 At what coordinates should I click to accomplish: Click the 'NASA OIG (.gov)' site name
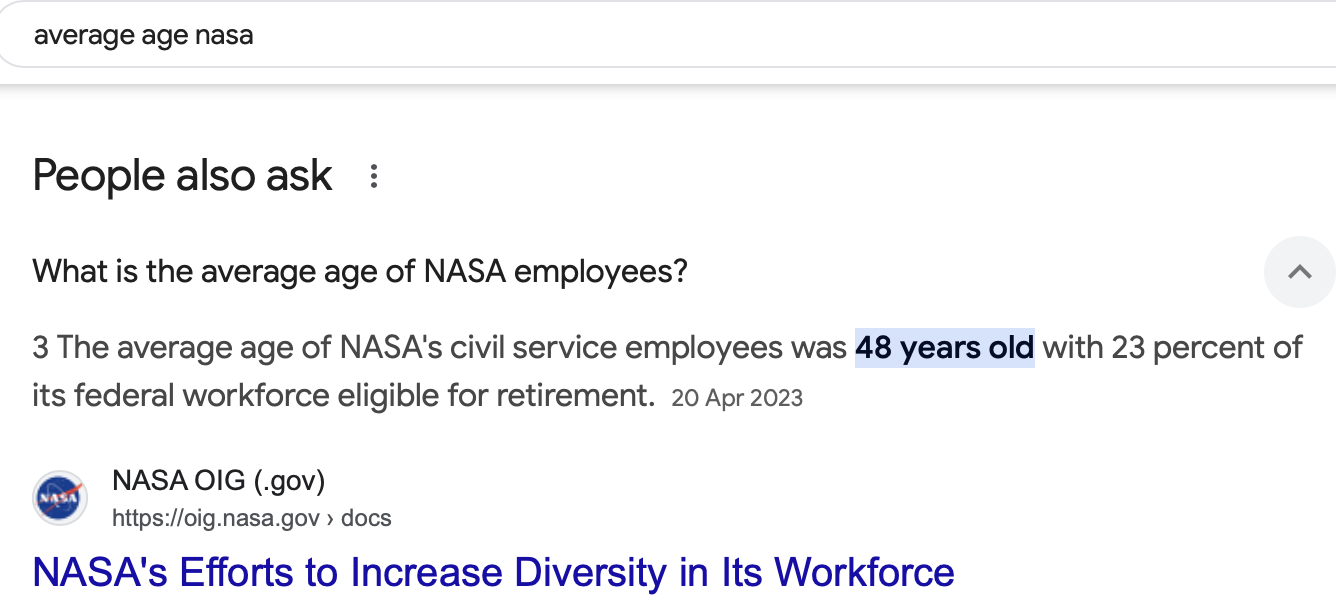(x=218, y=481)
